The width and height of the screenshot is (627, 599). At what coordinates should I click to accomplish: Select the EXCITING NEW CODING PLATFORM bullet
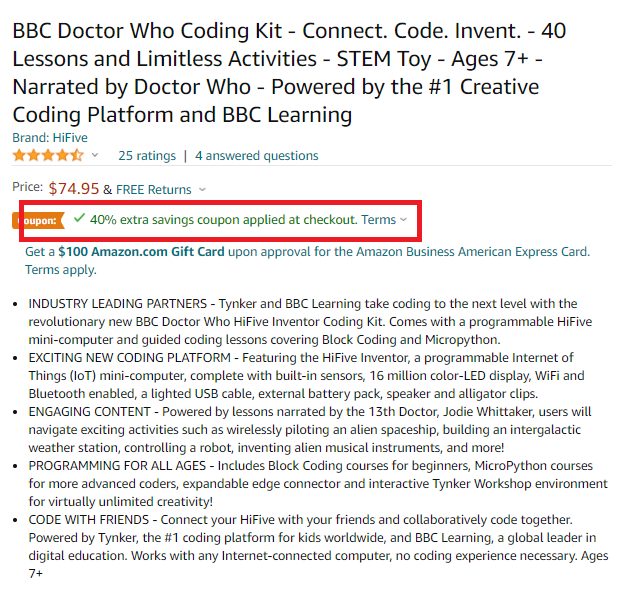point(306,375)
